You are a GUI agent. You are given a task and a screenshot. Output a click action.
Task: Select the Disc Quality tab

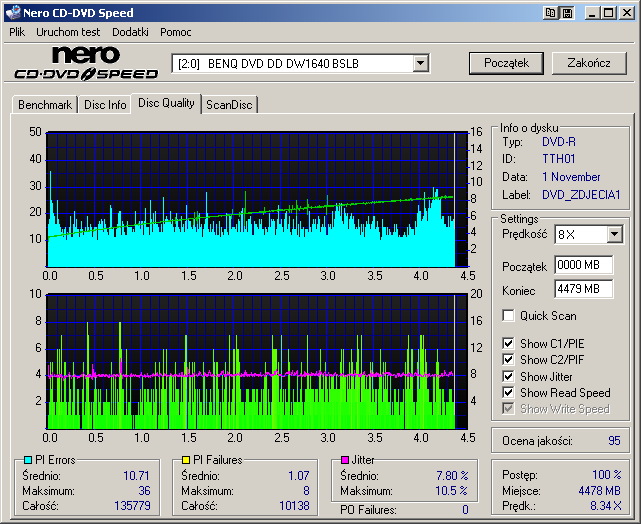(166, 103)
